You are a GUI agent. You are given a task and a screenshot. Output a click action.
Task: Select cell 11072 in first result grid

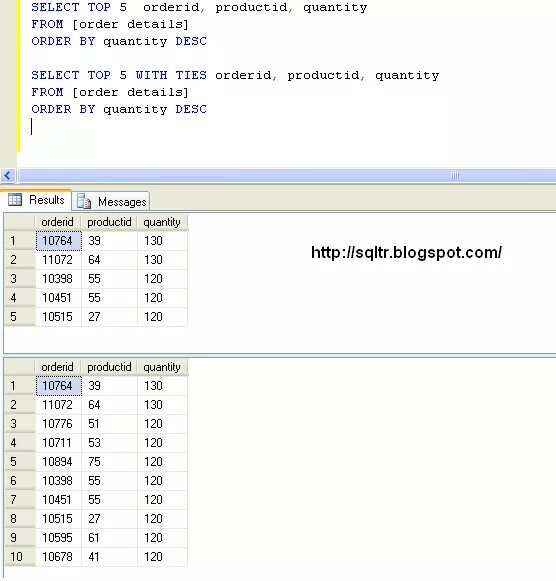point(59,260)
